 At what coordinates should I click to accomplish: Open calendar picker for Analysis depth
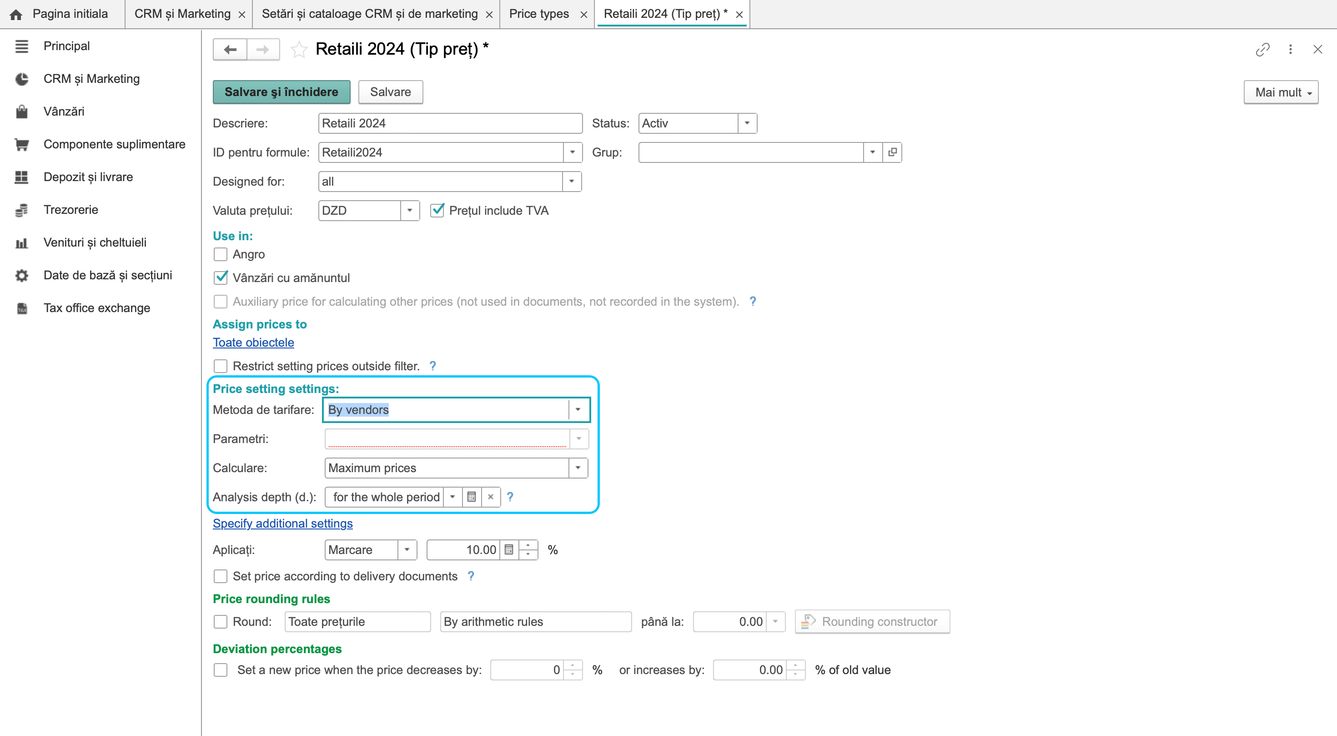472,497
